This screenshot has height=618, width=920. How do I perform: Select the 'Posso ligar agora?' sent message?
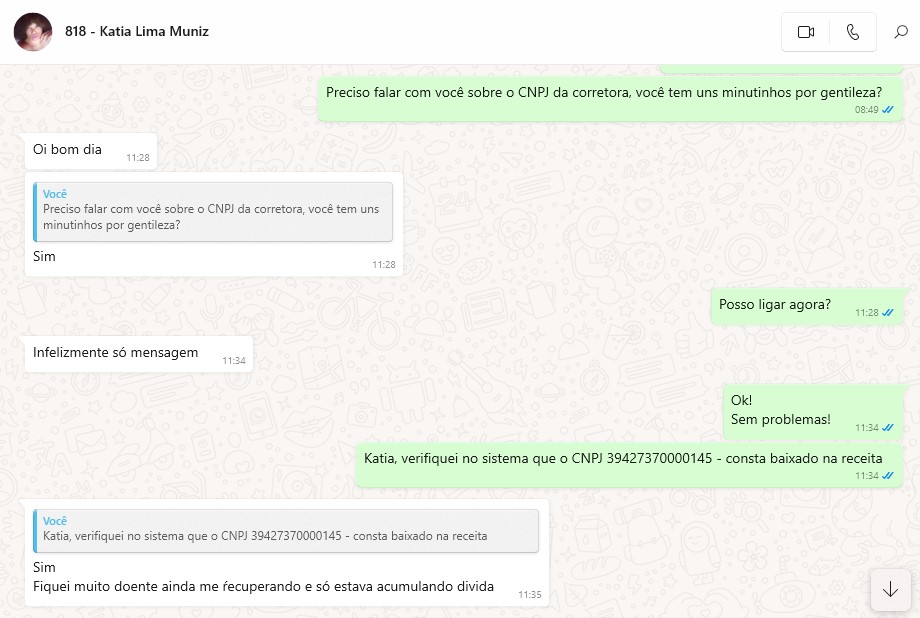[807, 306]
